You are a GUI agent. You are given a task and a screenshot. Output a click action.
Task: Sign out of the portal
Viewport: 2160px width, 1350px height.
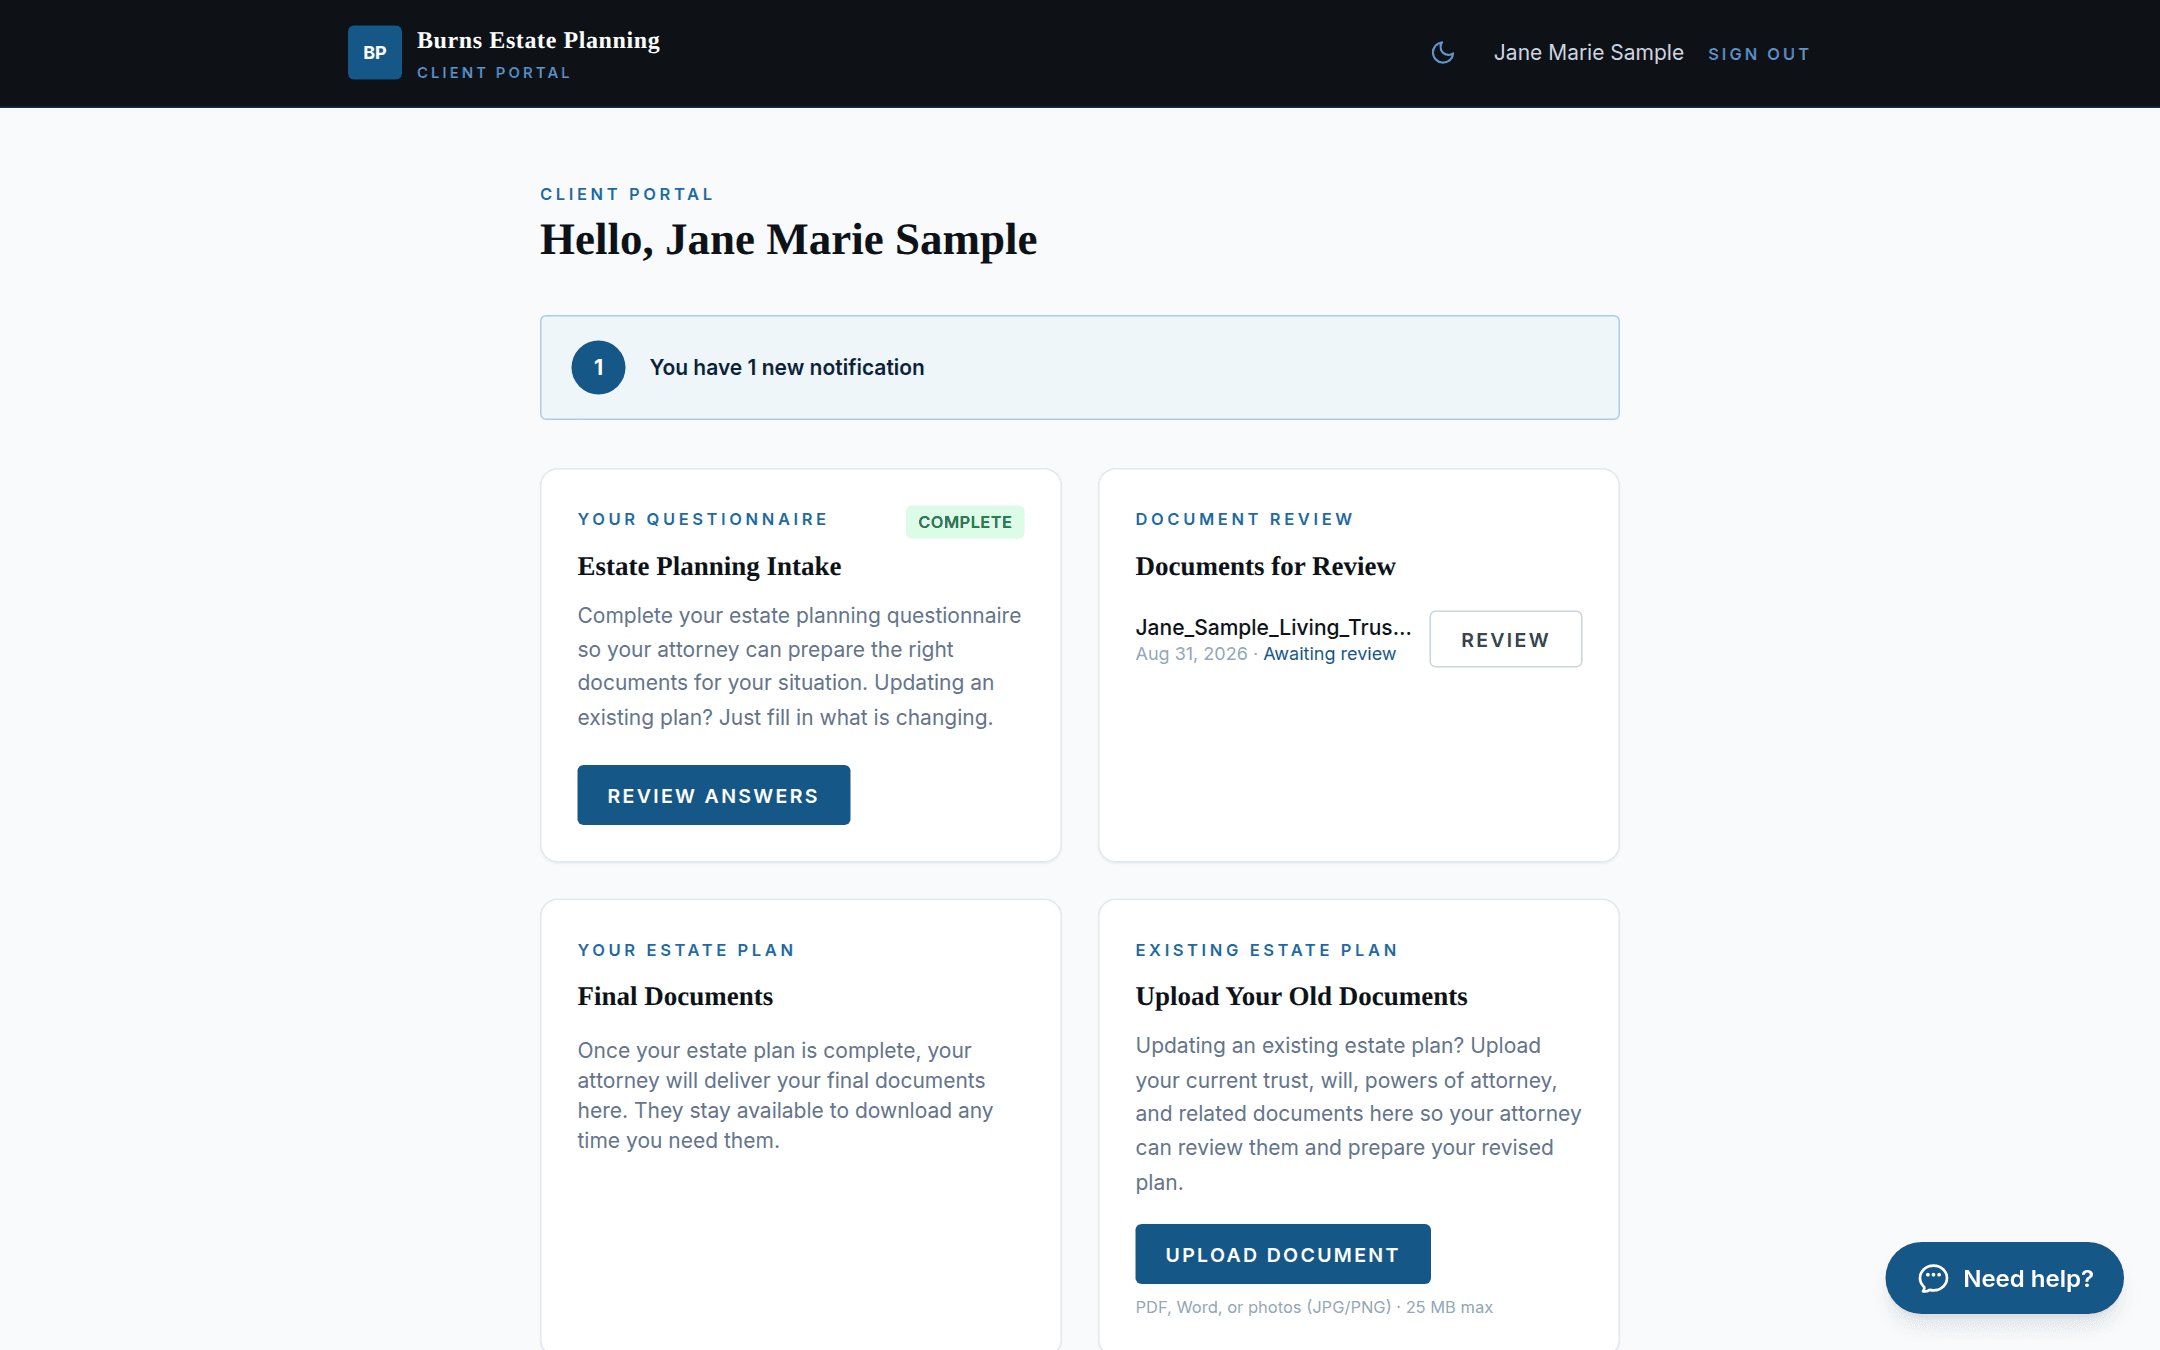[1759, 54]
